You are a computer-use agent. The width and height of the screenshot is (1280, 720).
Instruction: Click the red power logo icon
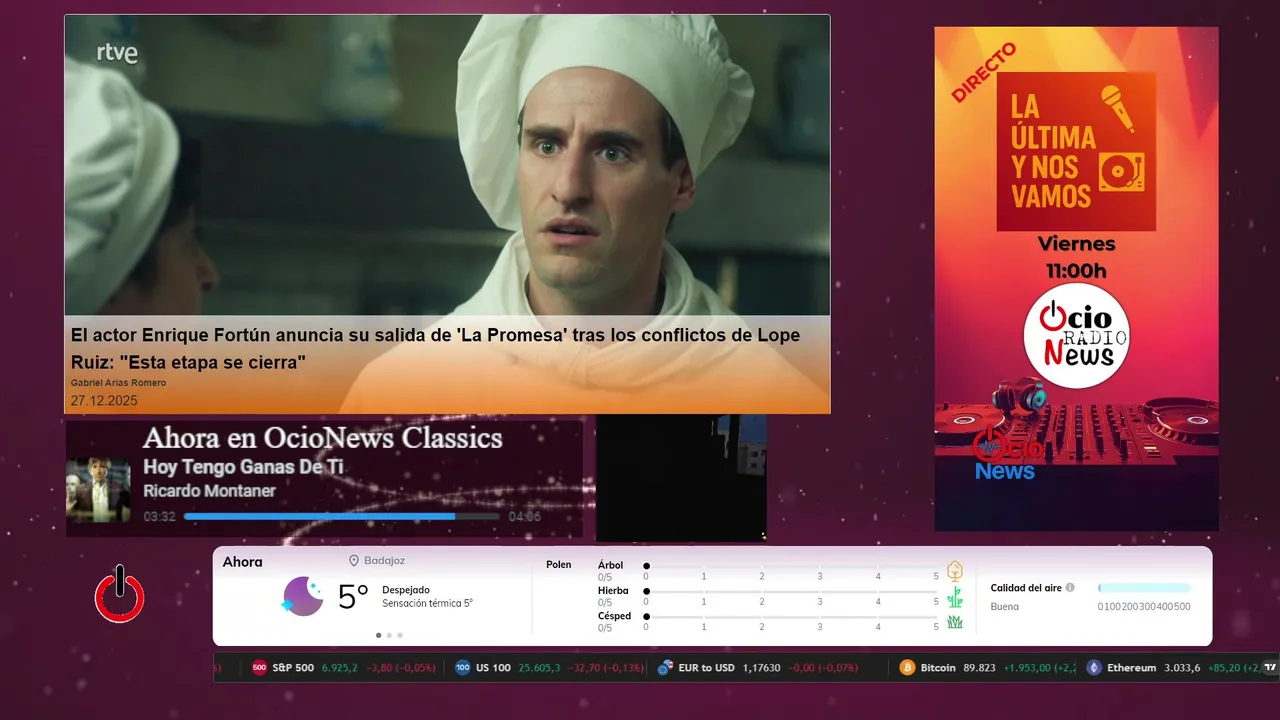[x=119, y=594]
